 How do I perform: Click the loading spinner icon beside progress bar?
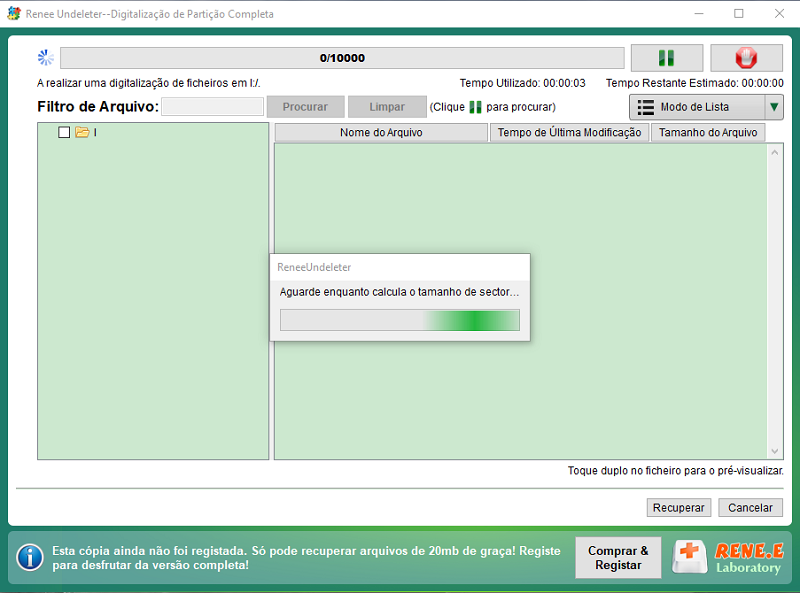tap(45, 58)
